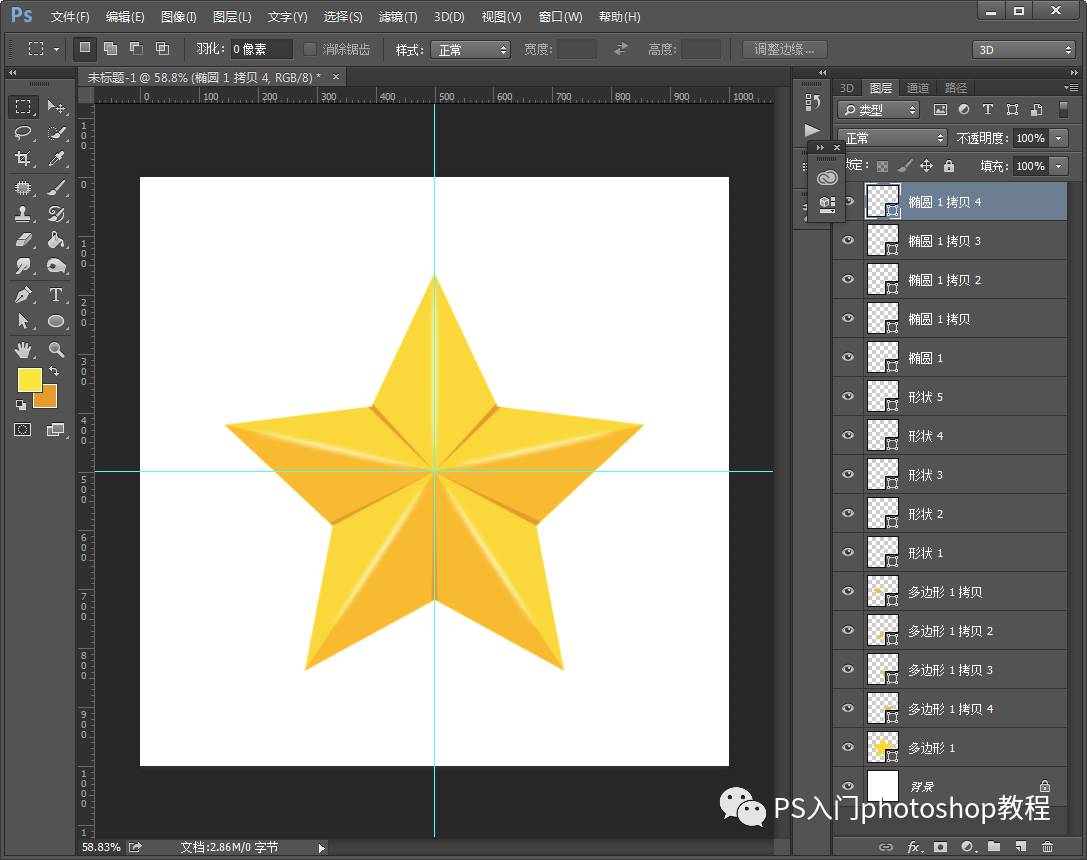Image resolution: width=1087 pixels, height=860 pixels.
Task: Open the Layers panel flyout menu
Action: tap(1071, 87)
